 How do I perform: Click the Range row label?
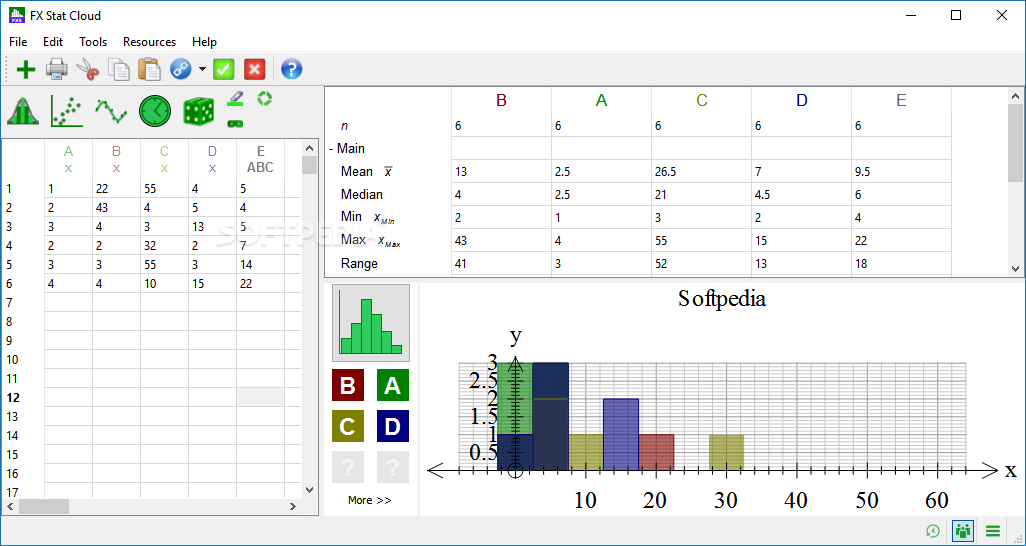(359, 264)
